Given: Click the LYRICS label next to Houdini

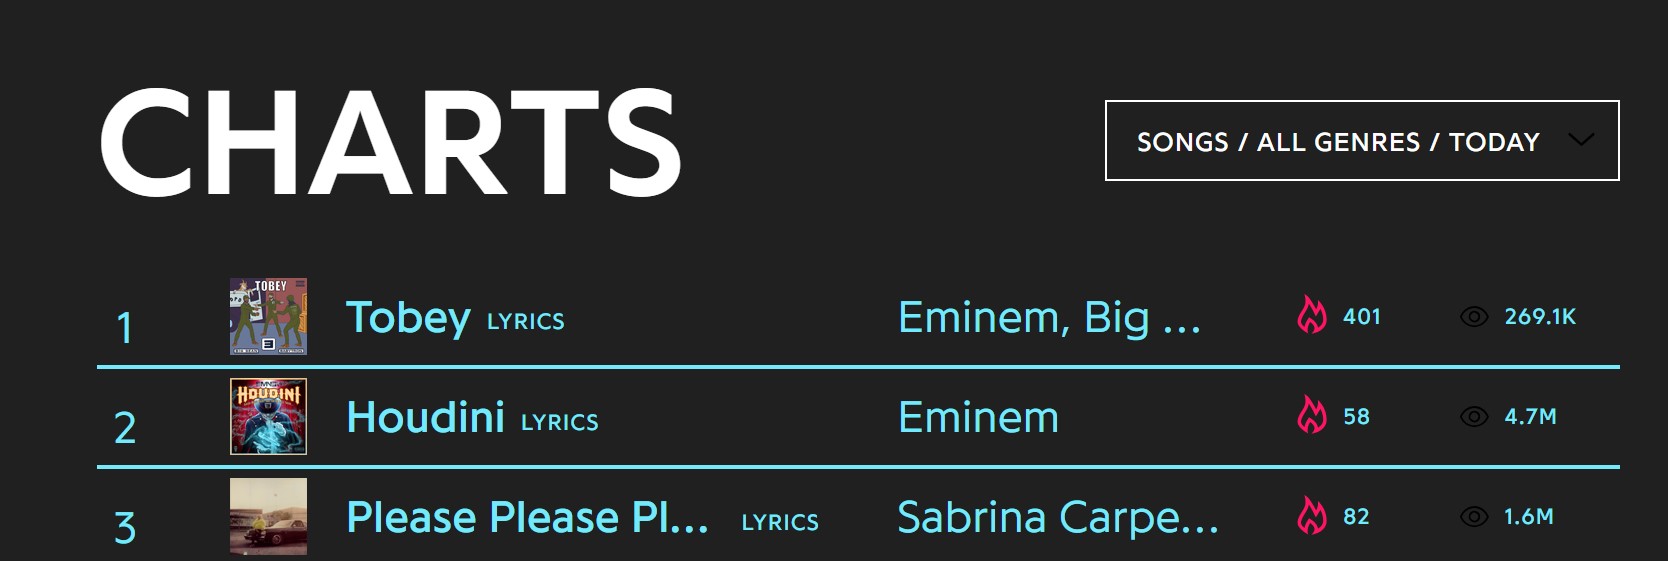Looking at the screenshot, I should tap(560, 422).
